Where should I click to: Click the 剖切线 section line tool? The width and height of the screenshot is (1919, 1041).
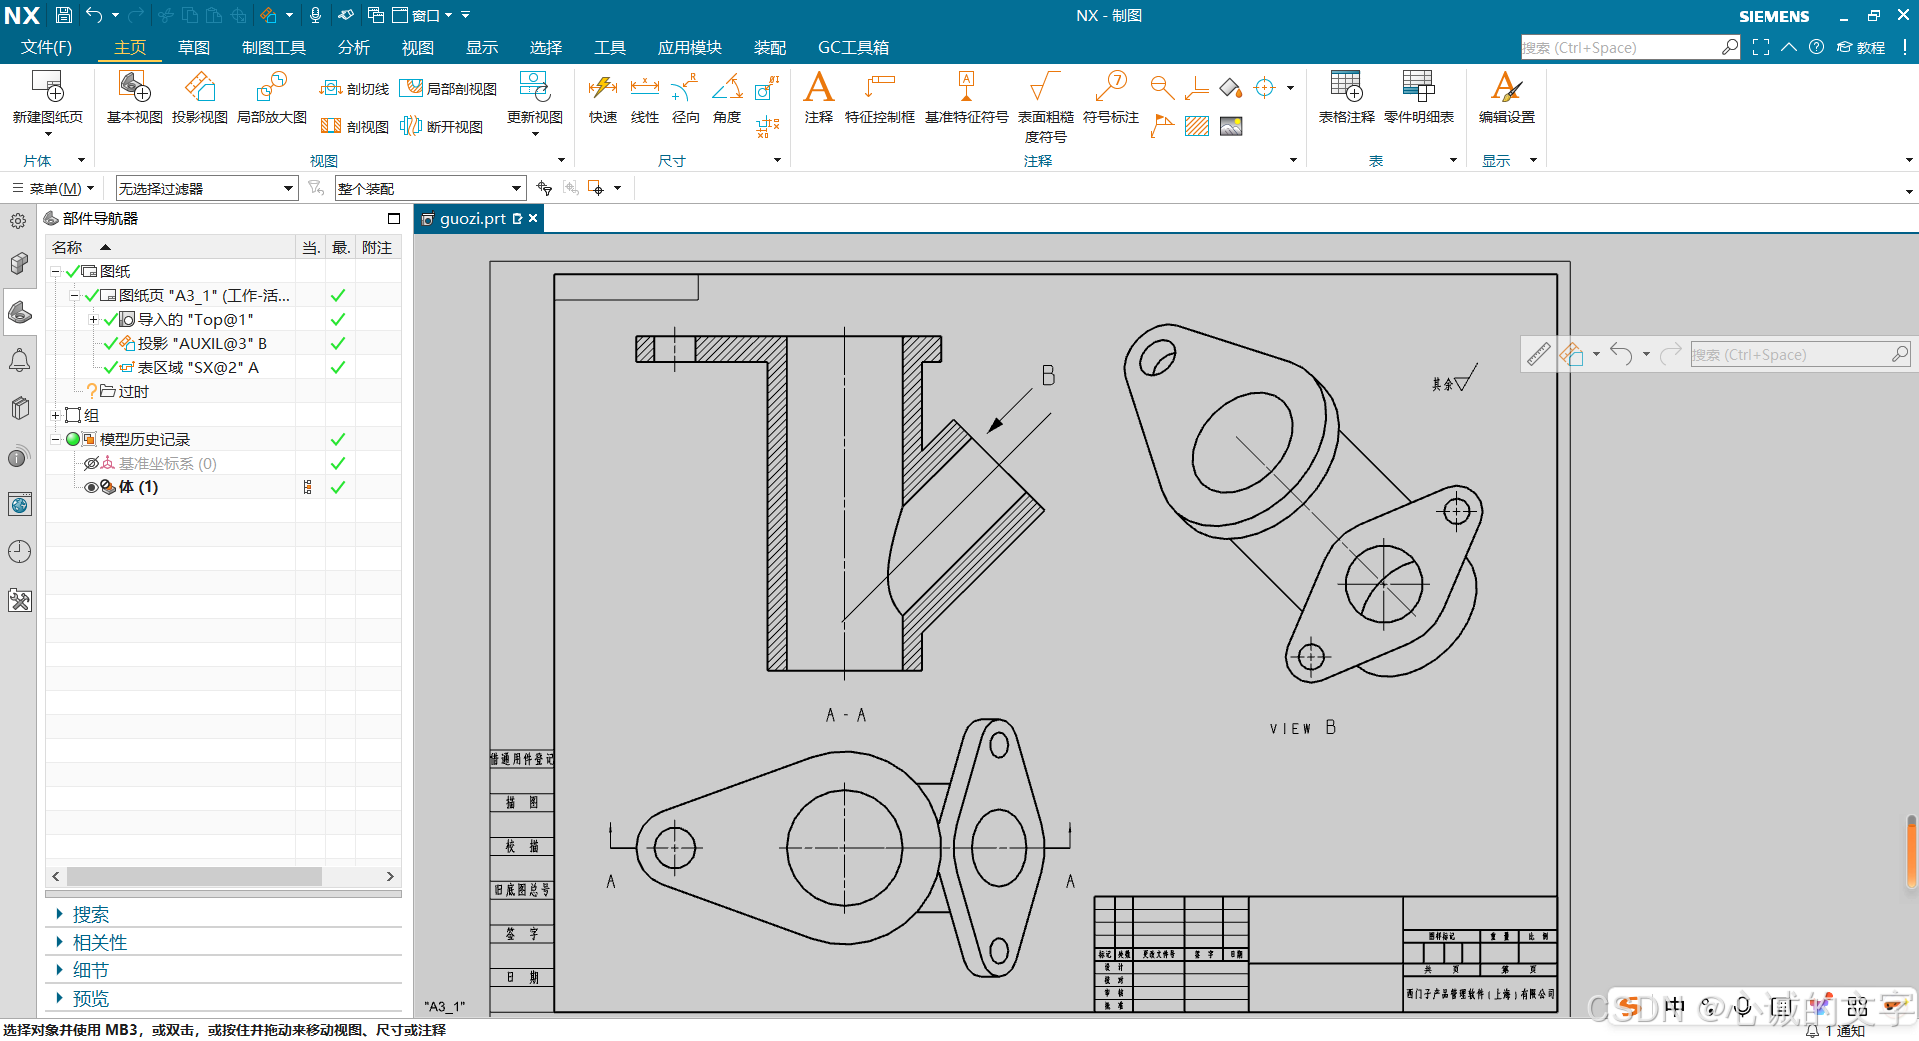point(354,89)
